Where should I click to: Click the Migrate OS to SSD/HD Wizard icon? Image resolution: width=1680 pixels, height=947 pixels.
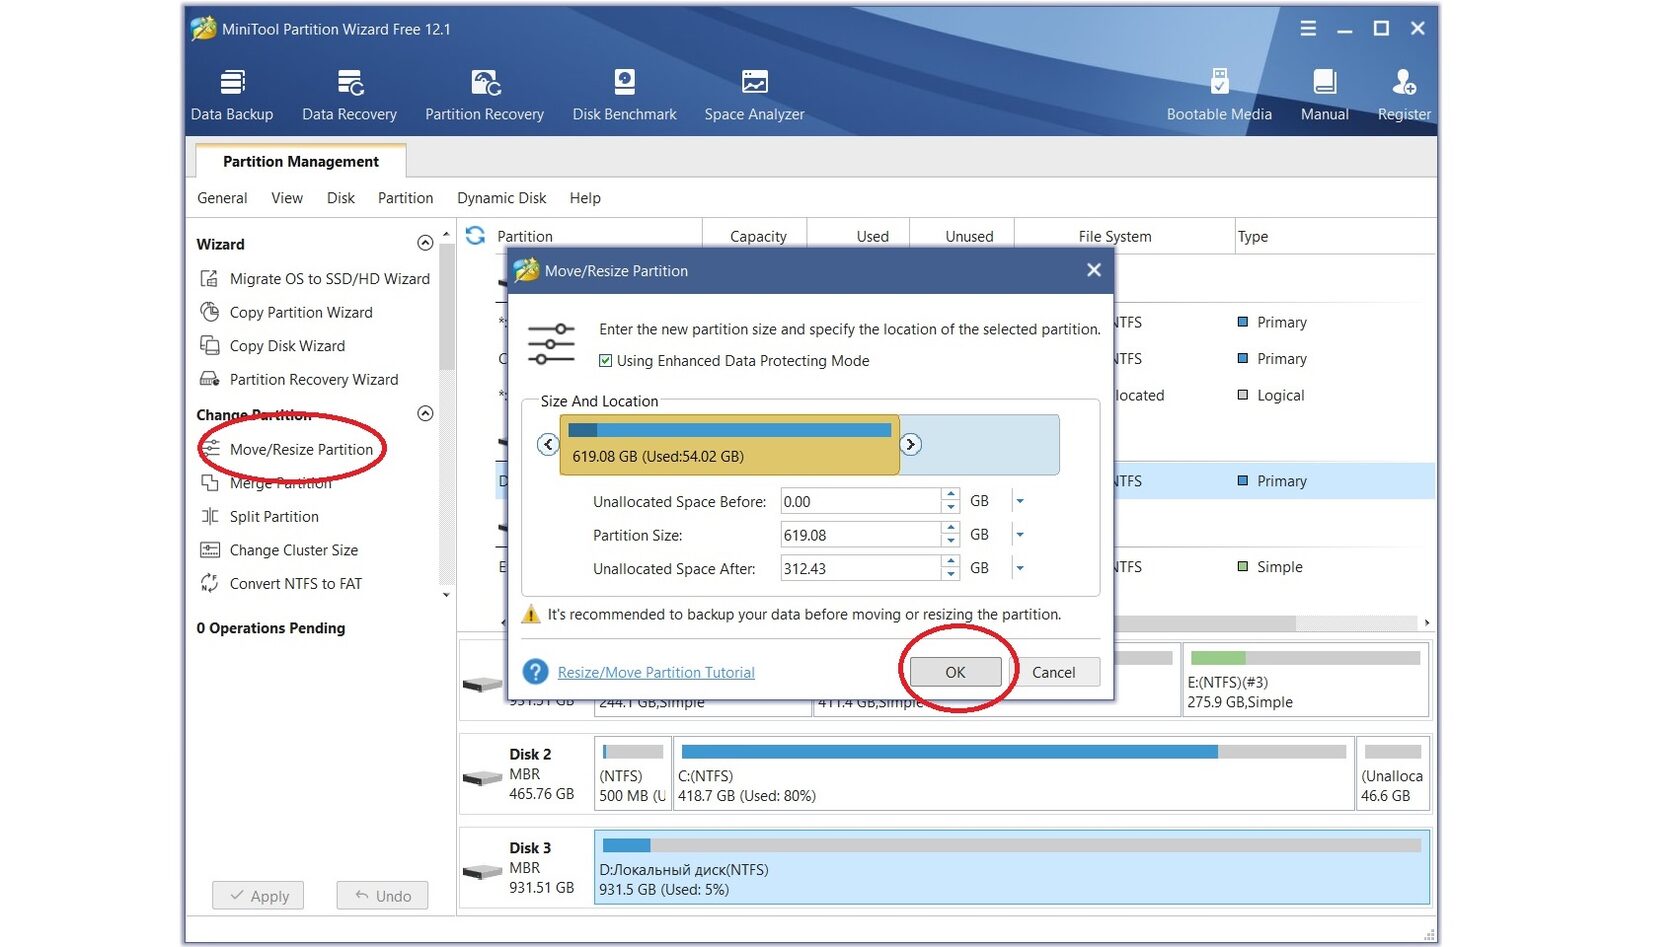tap(209, 278)
